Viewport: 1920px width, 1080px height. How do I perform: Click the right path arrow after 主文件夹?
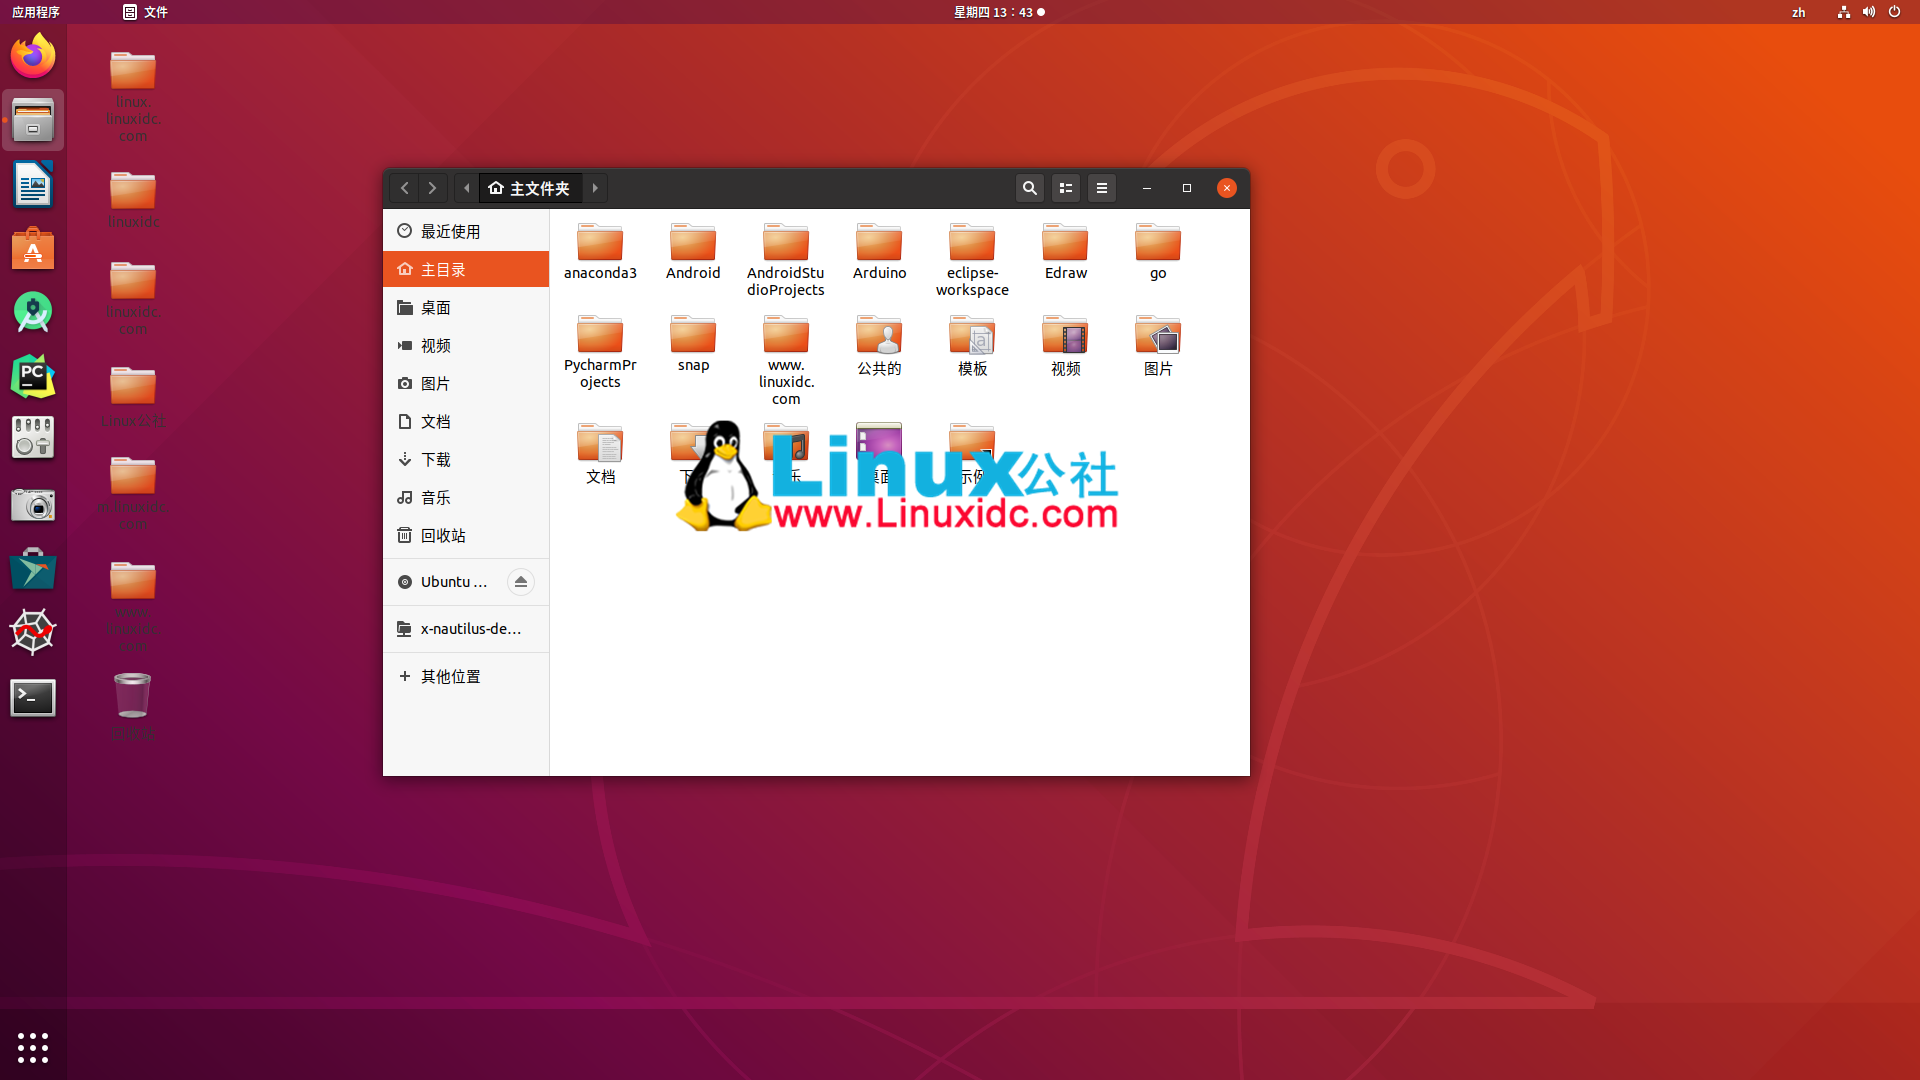595,188
